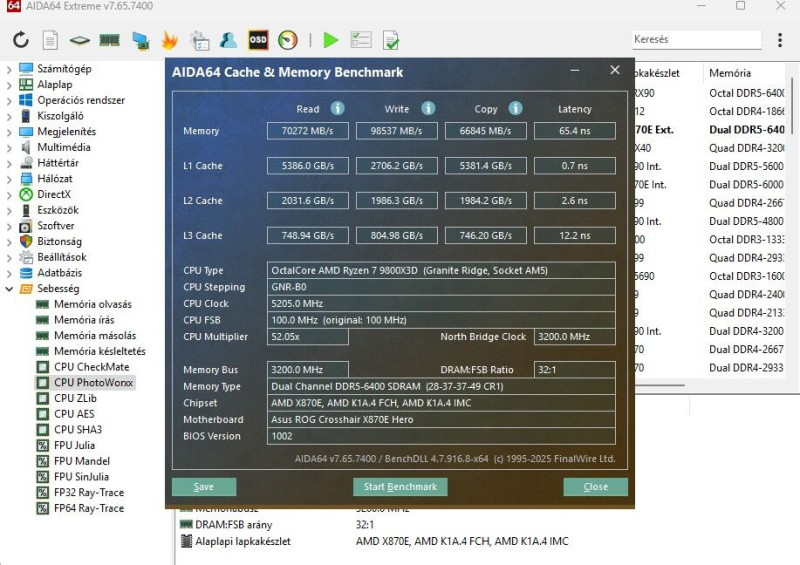Open the FPU Julia benchmark

(74, 446)
